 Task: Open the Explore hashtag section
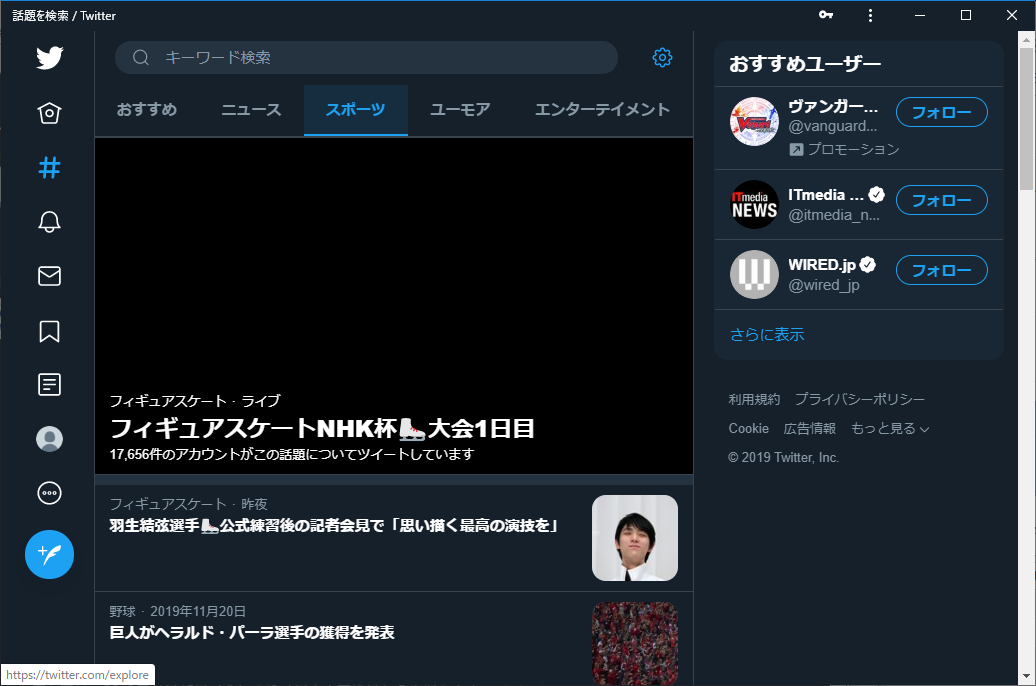48,168
